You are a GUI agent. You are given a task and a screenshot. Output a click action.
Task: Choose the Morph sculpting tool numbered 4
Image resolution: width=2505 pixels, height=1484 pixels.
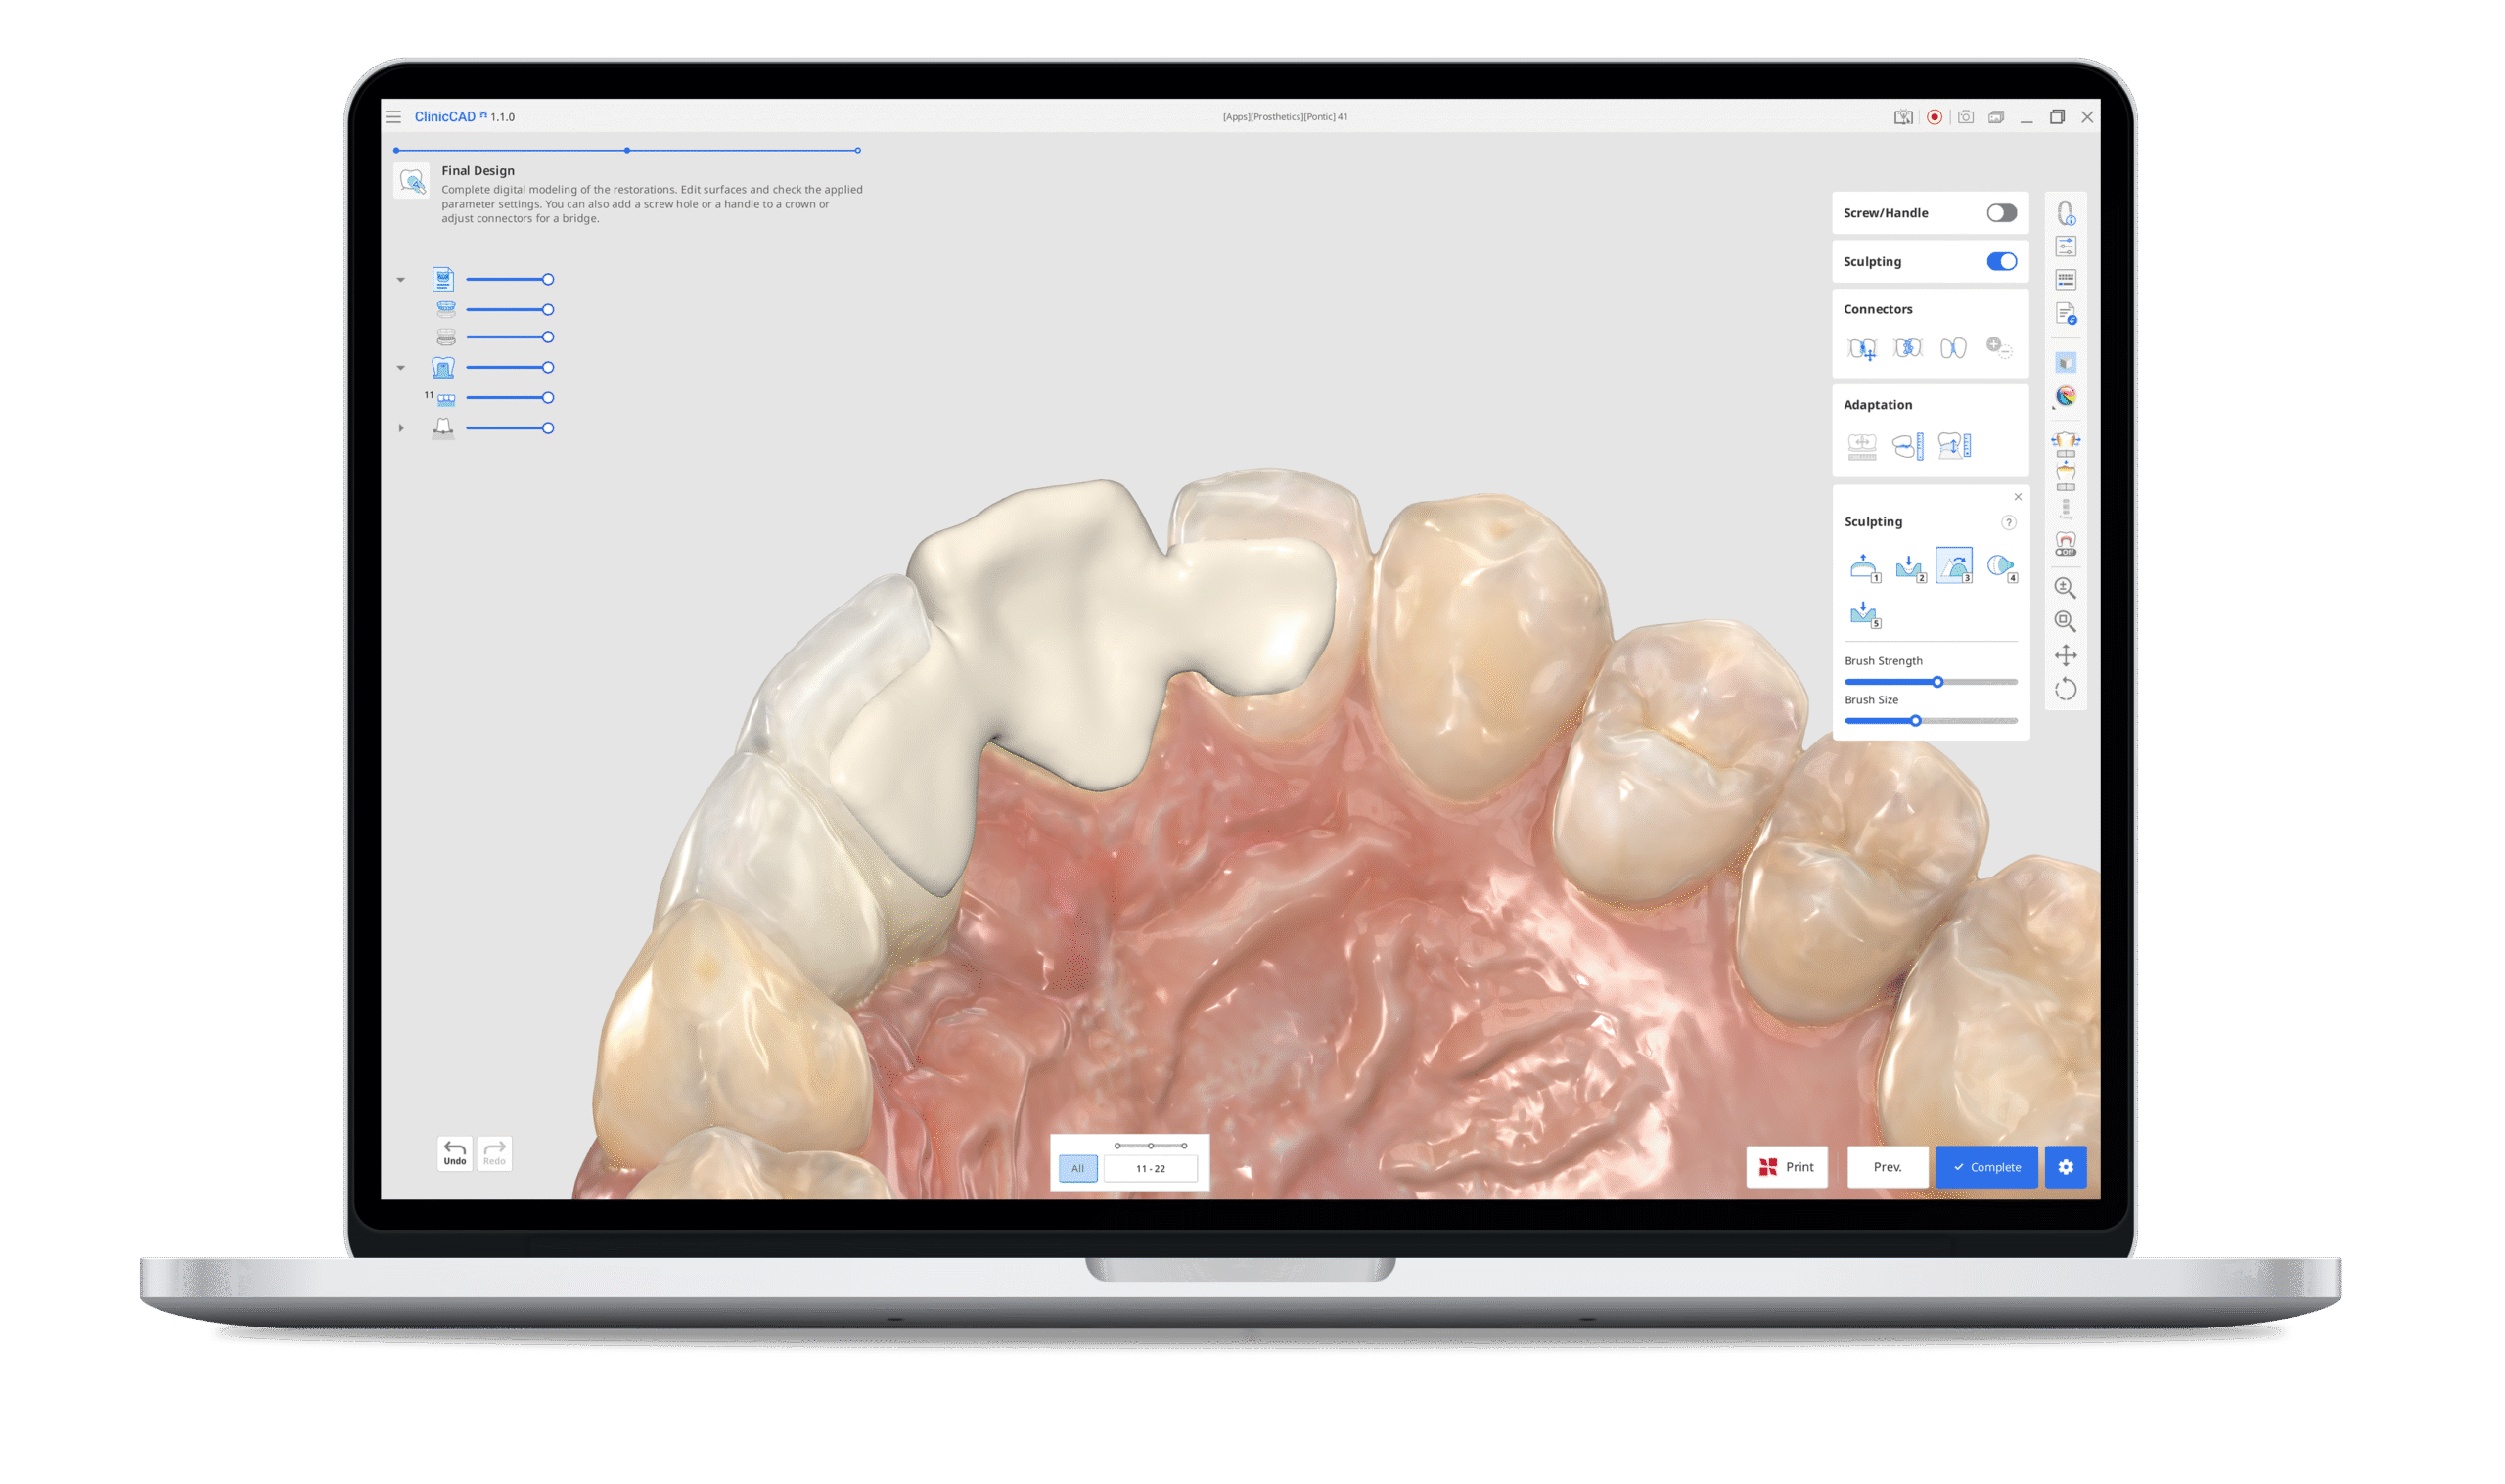(x=2001, y=567)
